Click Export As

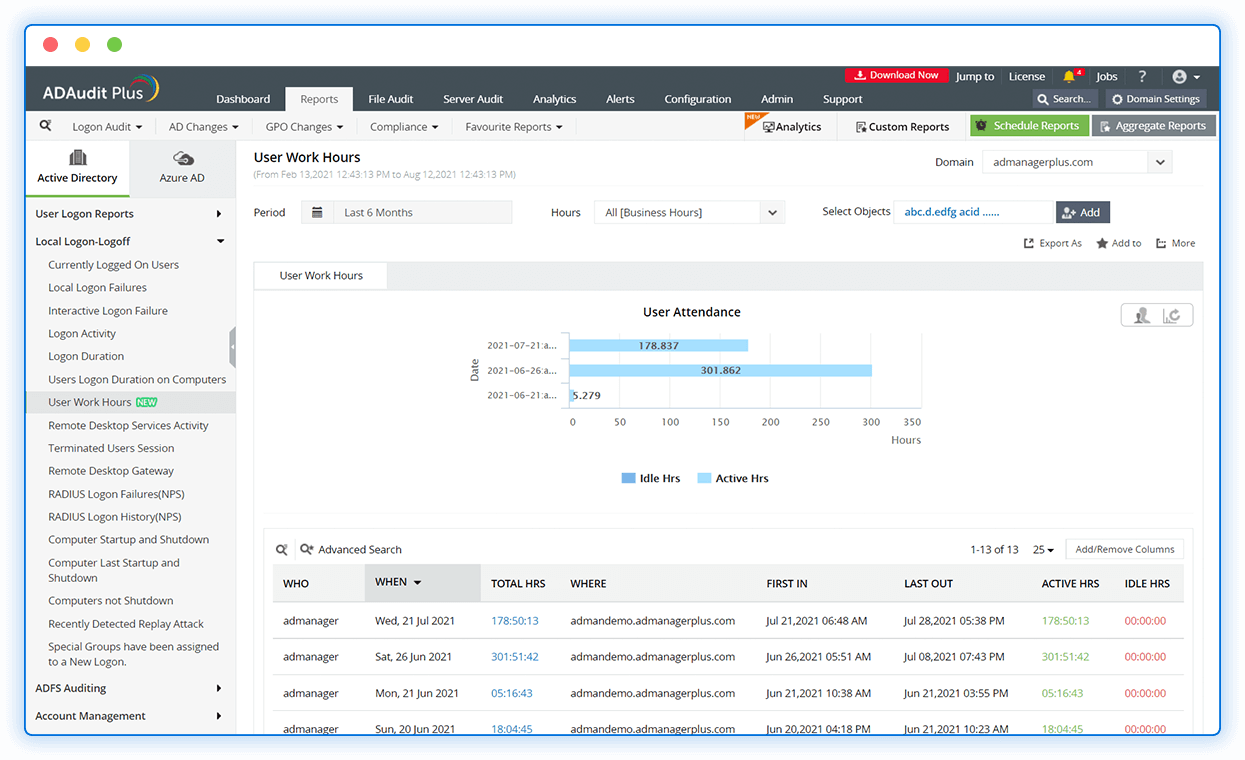(1053, 243)
